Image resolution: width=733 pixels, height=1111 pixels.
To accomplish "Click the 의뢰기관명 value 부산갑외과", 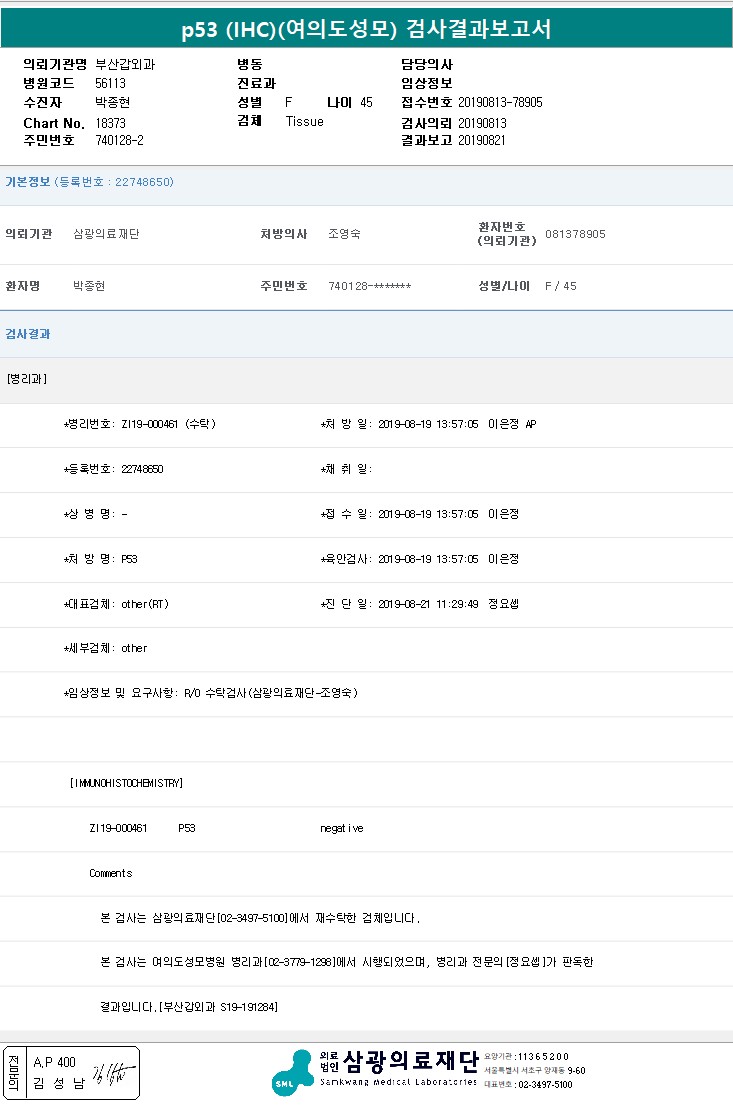I will [x=125, y=64].
